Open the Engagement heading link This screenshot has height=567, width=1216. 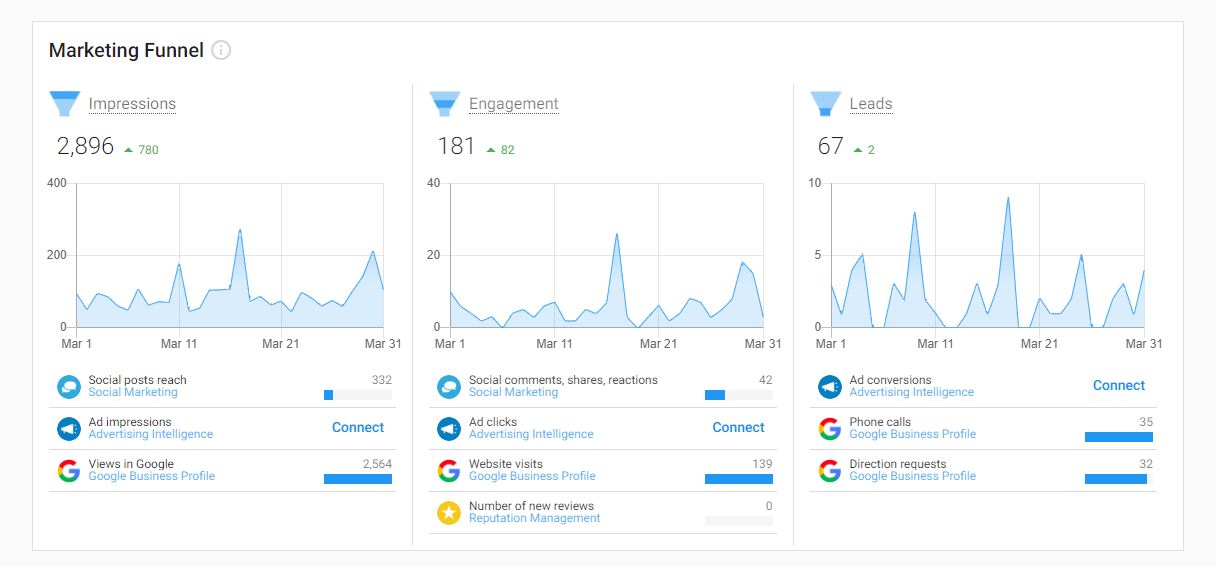513,104
